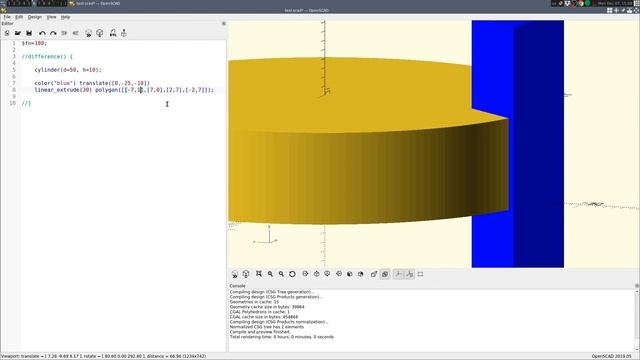This screenshot has width=640, height=360.
Task: Click the Preview icon in viewport toolbar
Action: pos(235,274)
